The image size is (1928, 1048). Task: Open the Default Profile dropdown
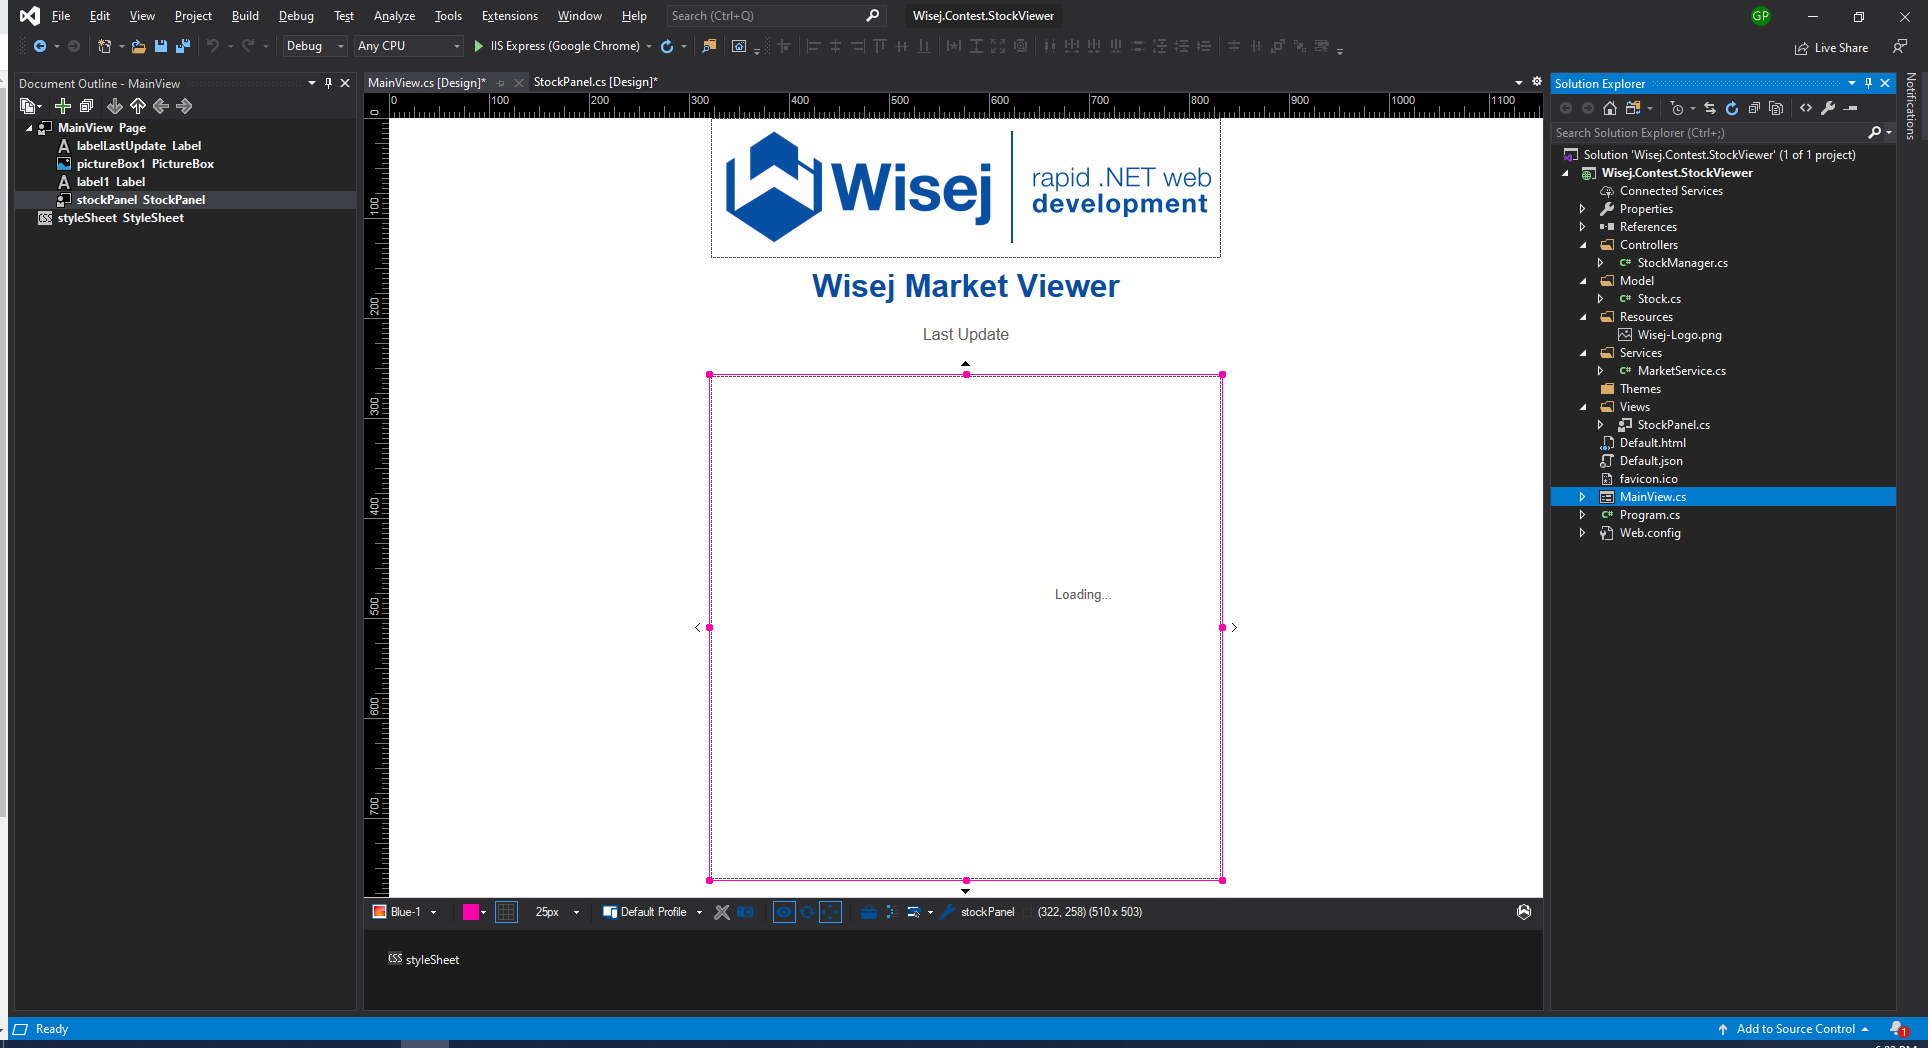click(653, 912)
